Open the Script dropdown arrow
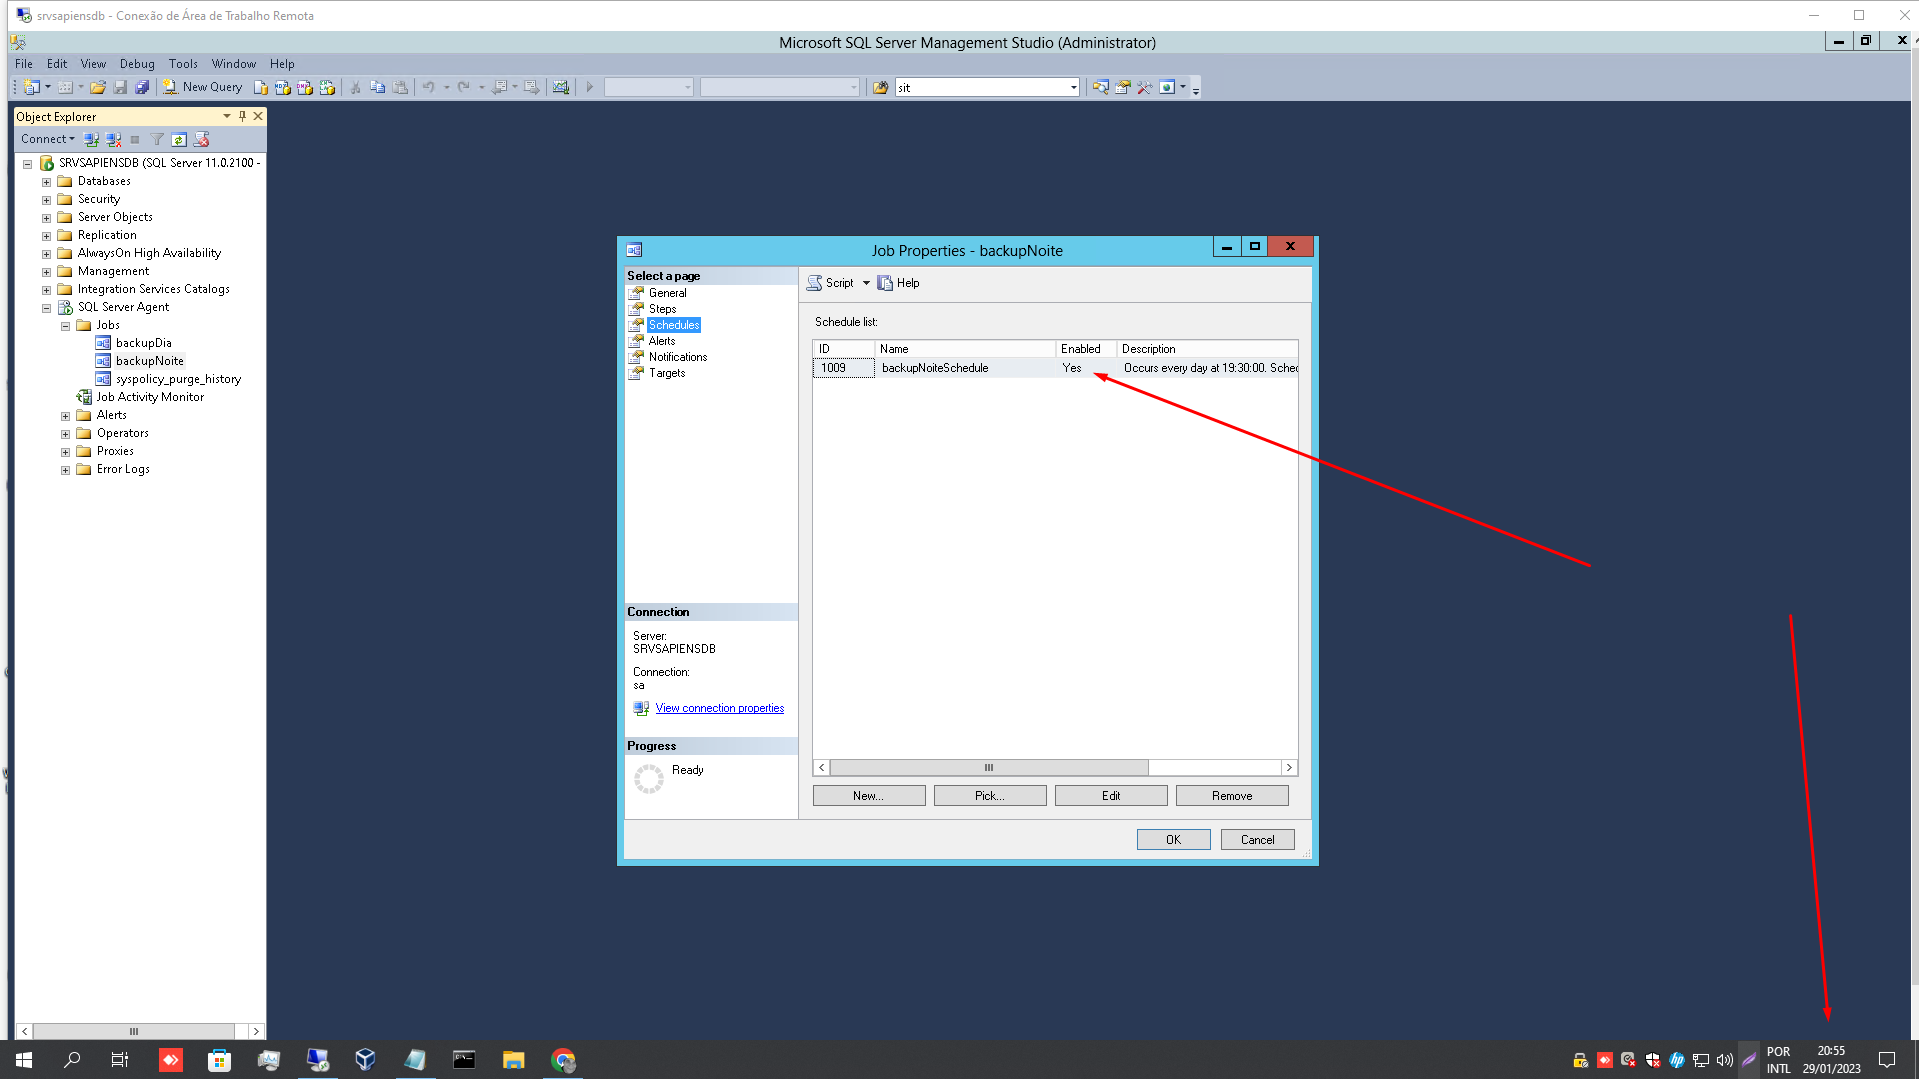This screenshot has height=1079, width=1919. pyautogui.click(x=866, y=283)
